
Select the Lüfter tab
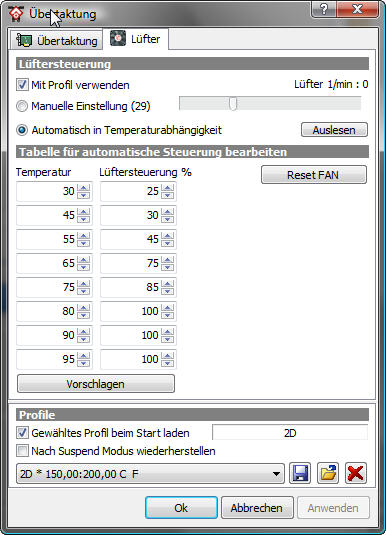tap(135, 39)
